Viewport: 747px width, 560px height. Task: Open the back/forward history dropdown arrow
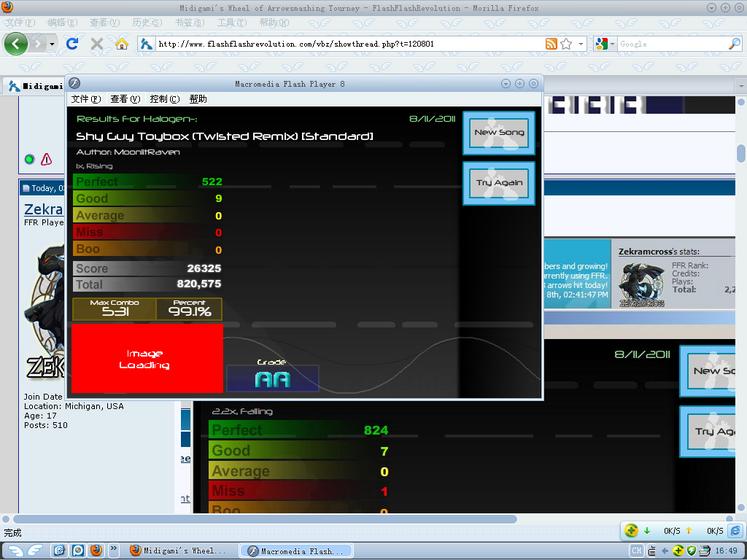pos(52,44)
